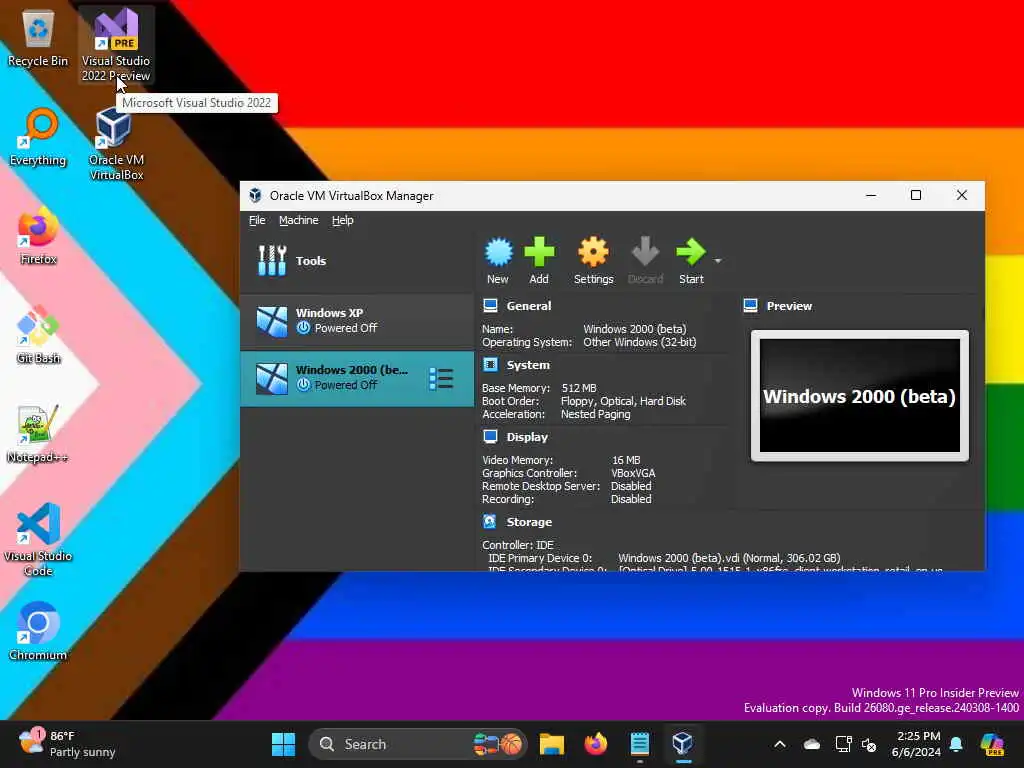Image resolution: width=1024 pixels, height=768 pixels.
Task: Select the Git Bash desktop shortcut
Action: (x=38, y=336)
